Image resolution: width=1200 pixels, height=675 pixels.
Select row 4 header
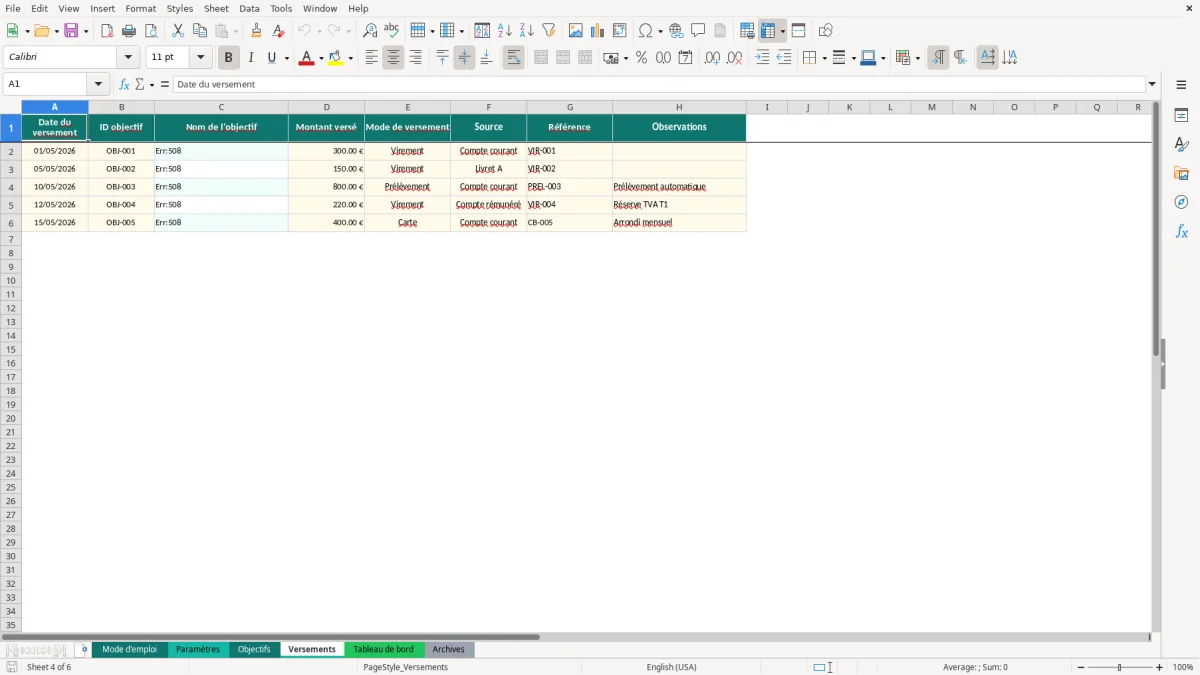11,187
